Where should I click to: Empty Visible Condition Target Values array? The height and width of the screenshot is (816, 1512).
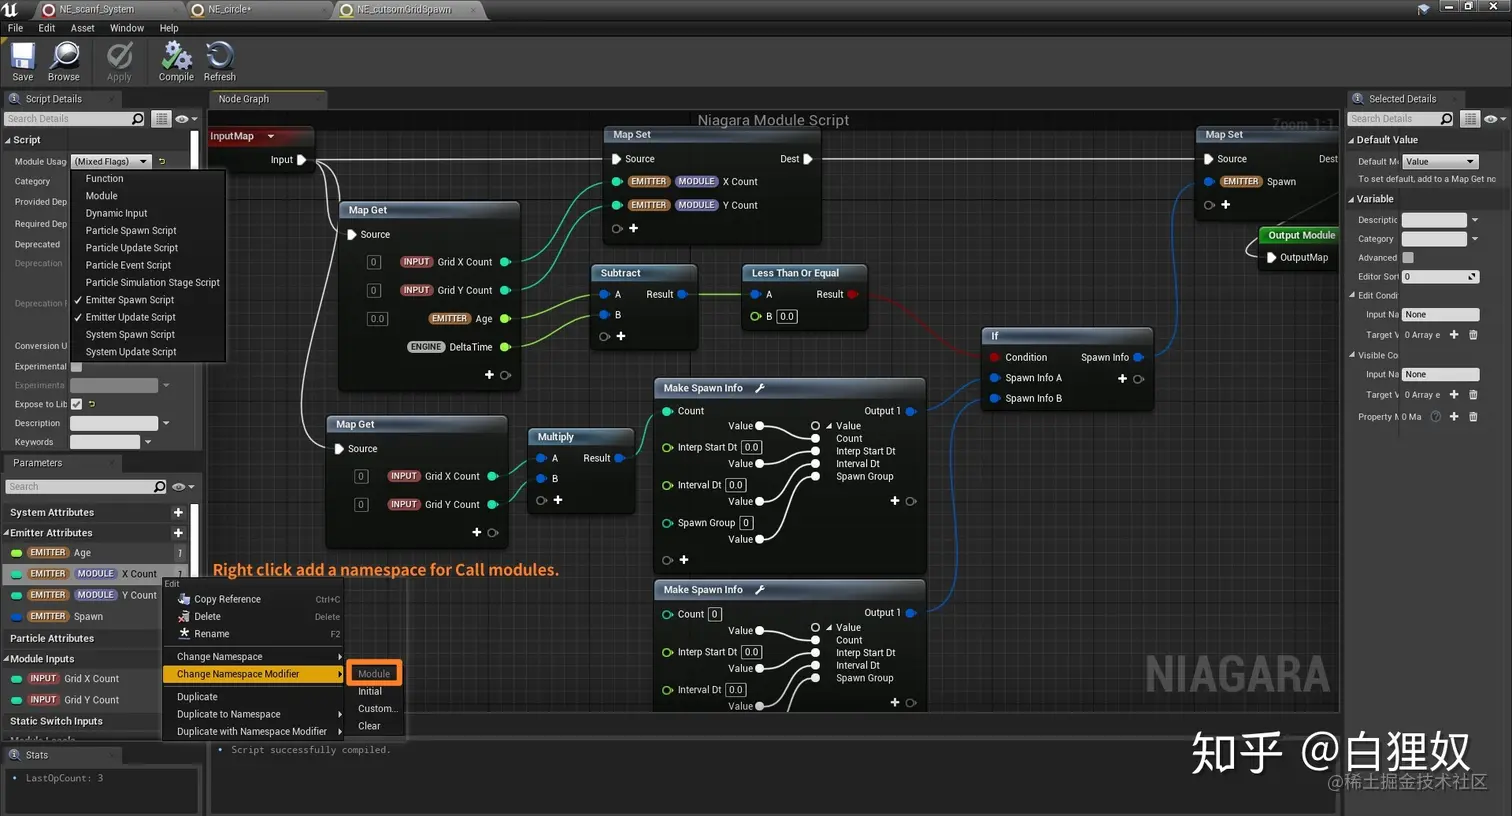(1473, 395)
